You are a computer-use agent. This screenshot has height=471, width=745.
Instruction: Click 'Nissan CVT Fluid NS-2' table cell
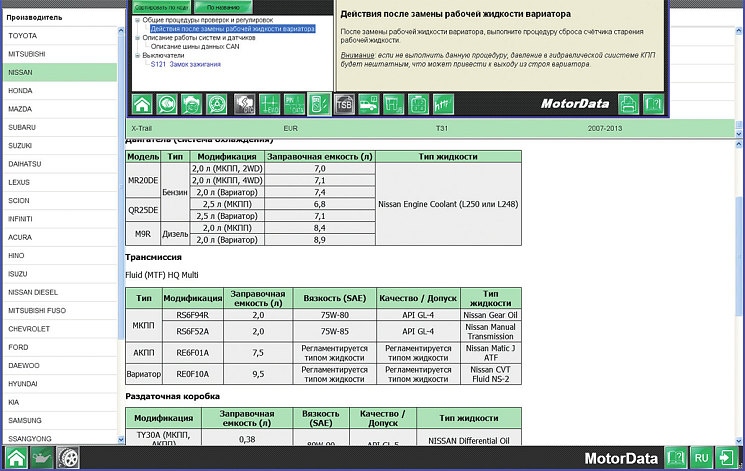490,374
